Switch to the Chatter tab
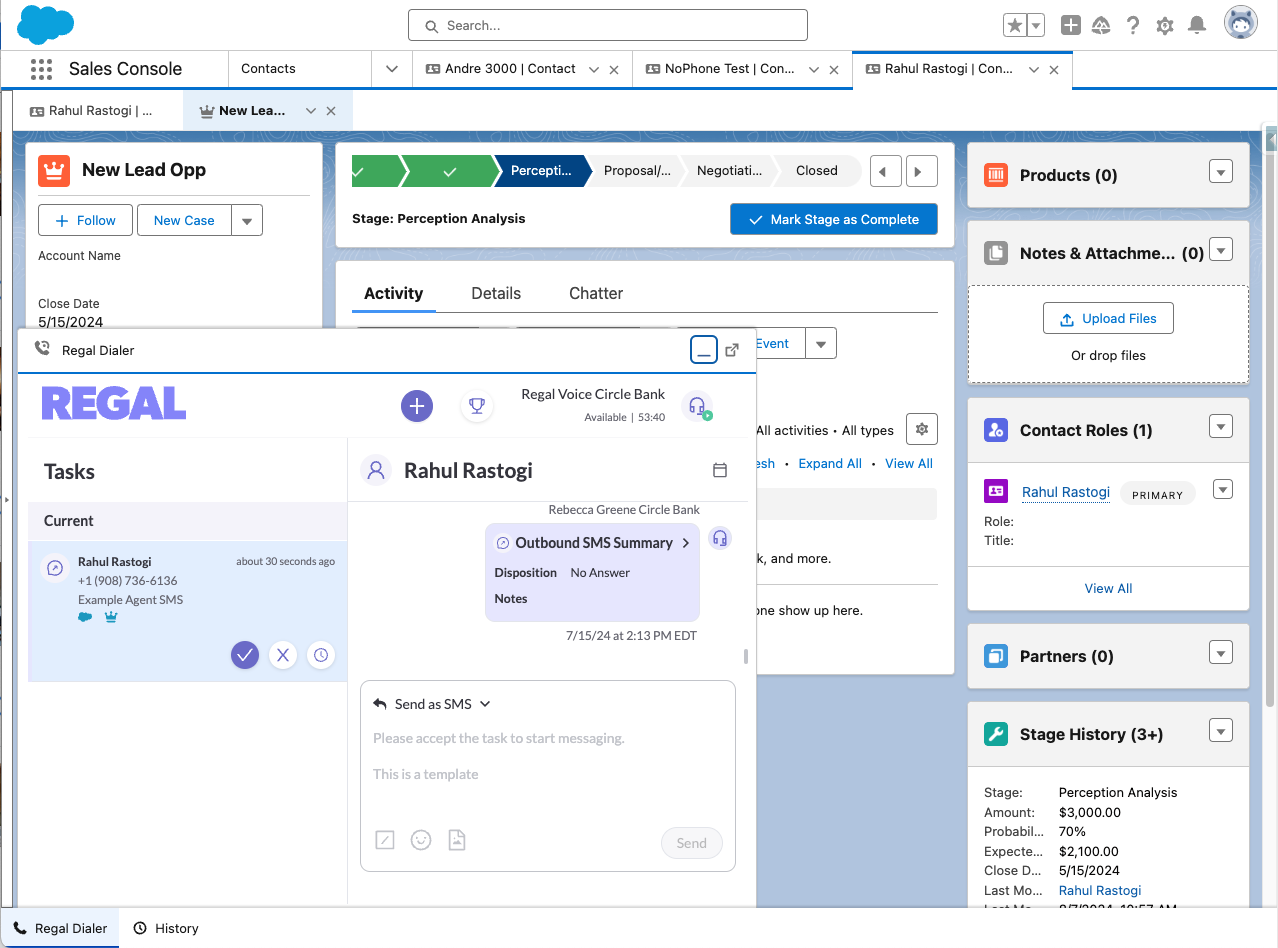 pyautogui.click(x=596, y=293)
